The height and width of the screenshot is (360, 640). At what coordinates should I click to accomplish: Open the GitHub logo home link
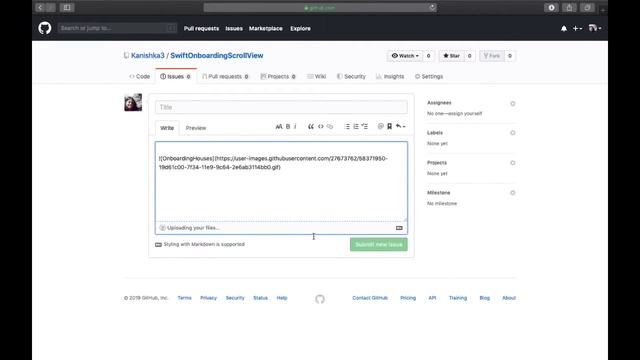(x=45, y=28)
